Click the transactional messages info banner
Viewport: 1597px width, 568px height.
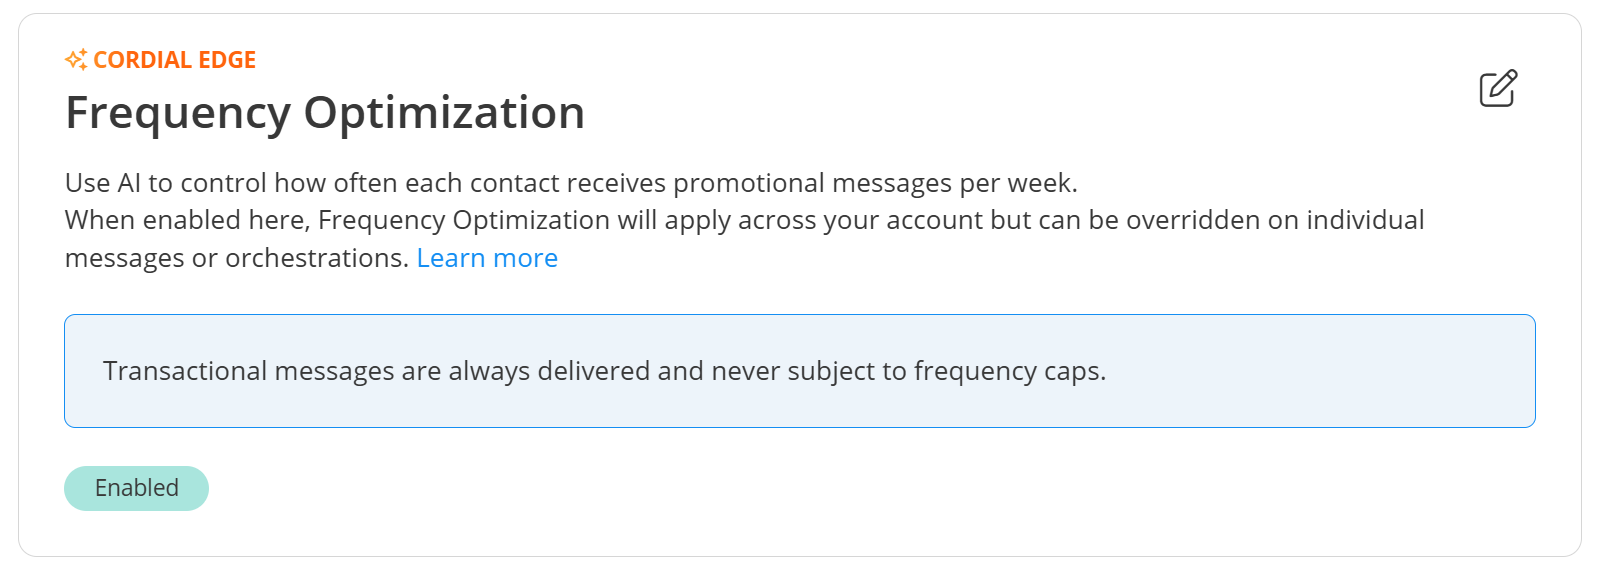[x=800, y=371]
